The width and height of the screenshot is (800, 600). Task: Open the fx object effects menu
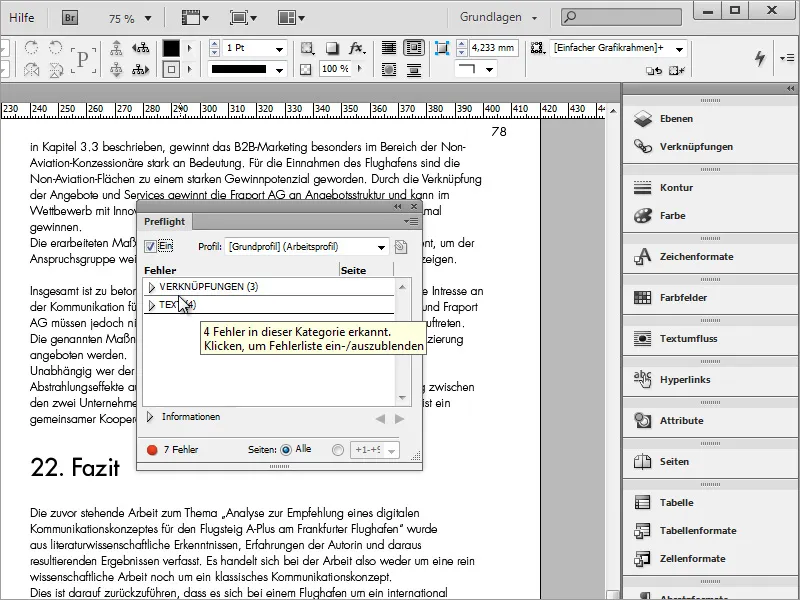[x=357, y=48]
